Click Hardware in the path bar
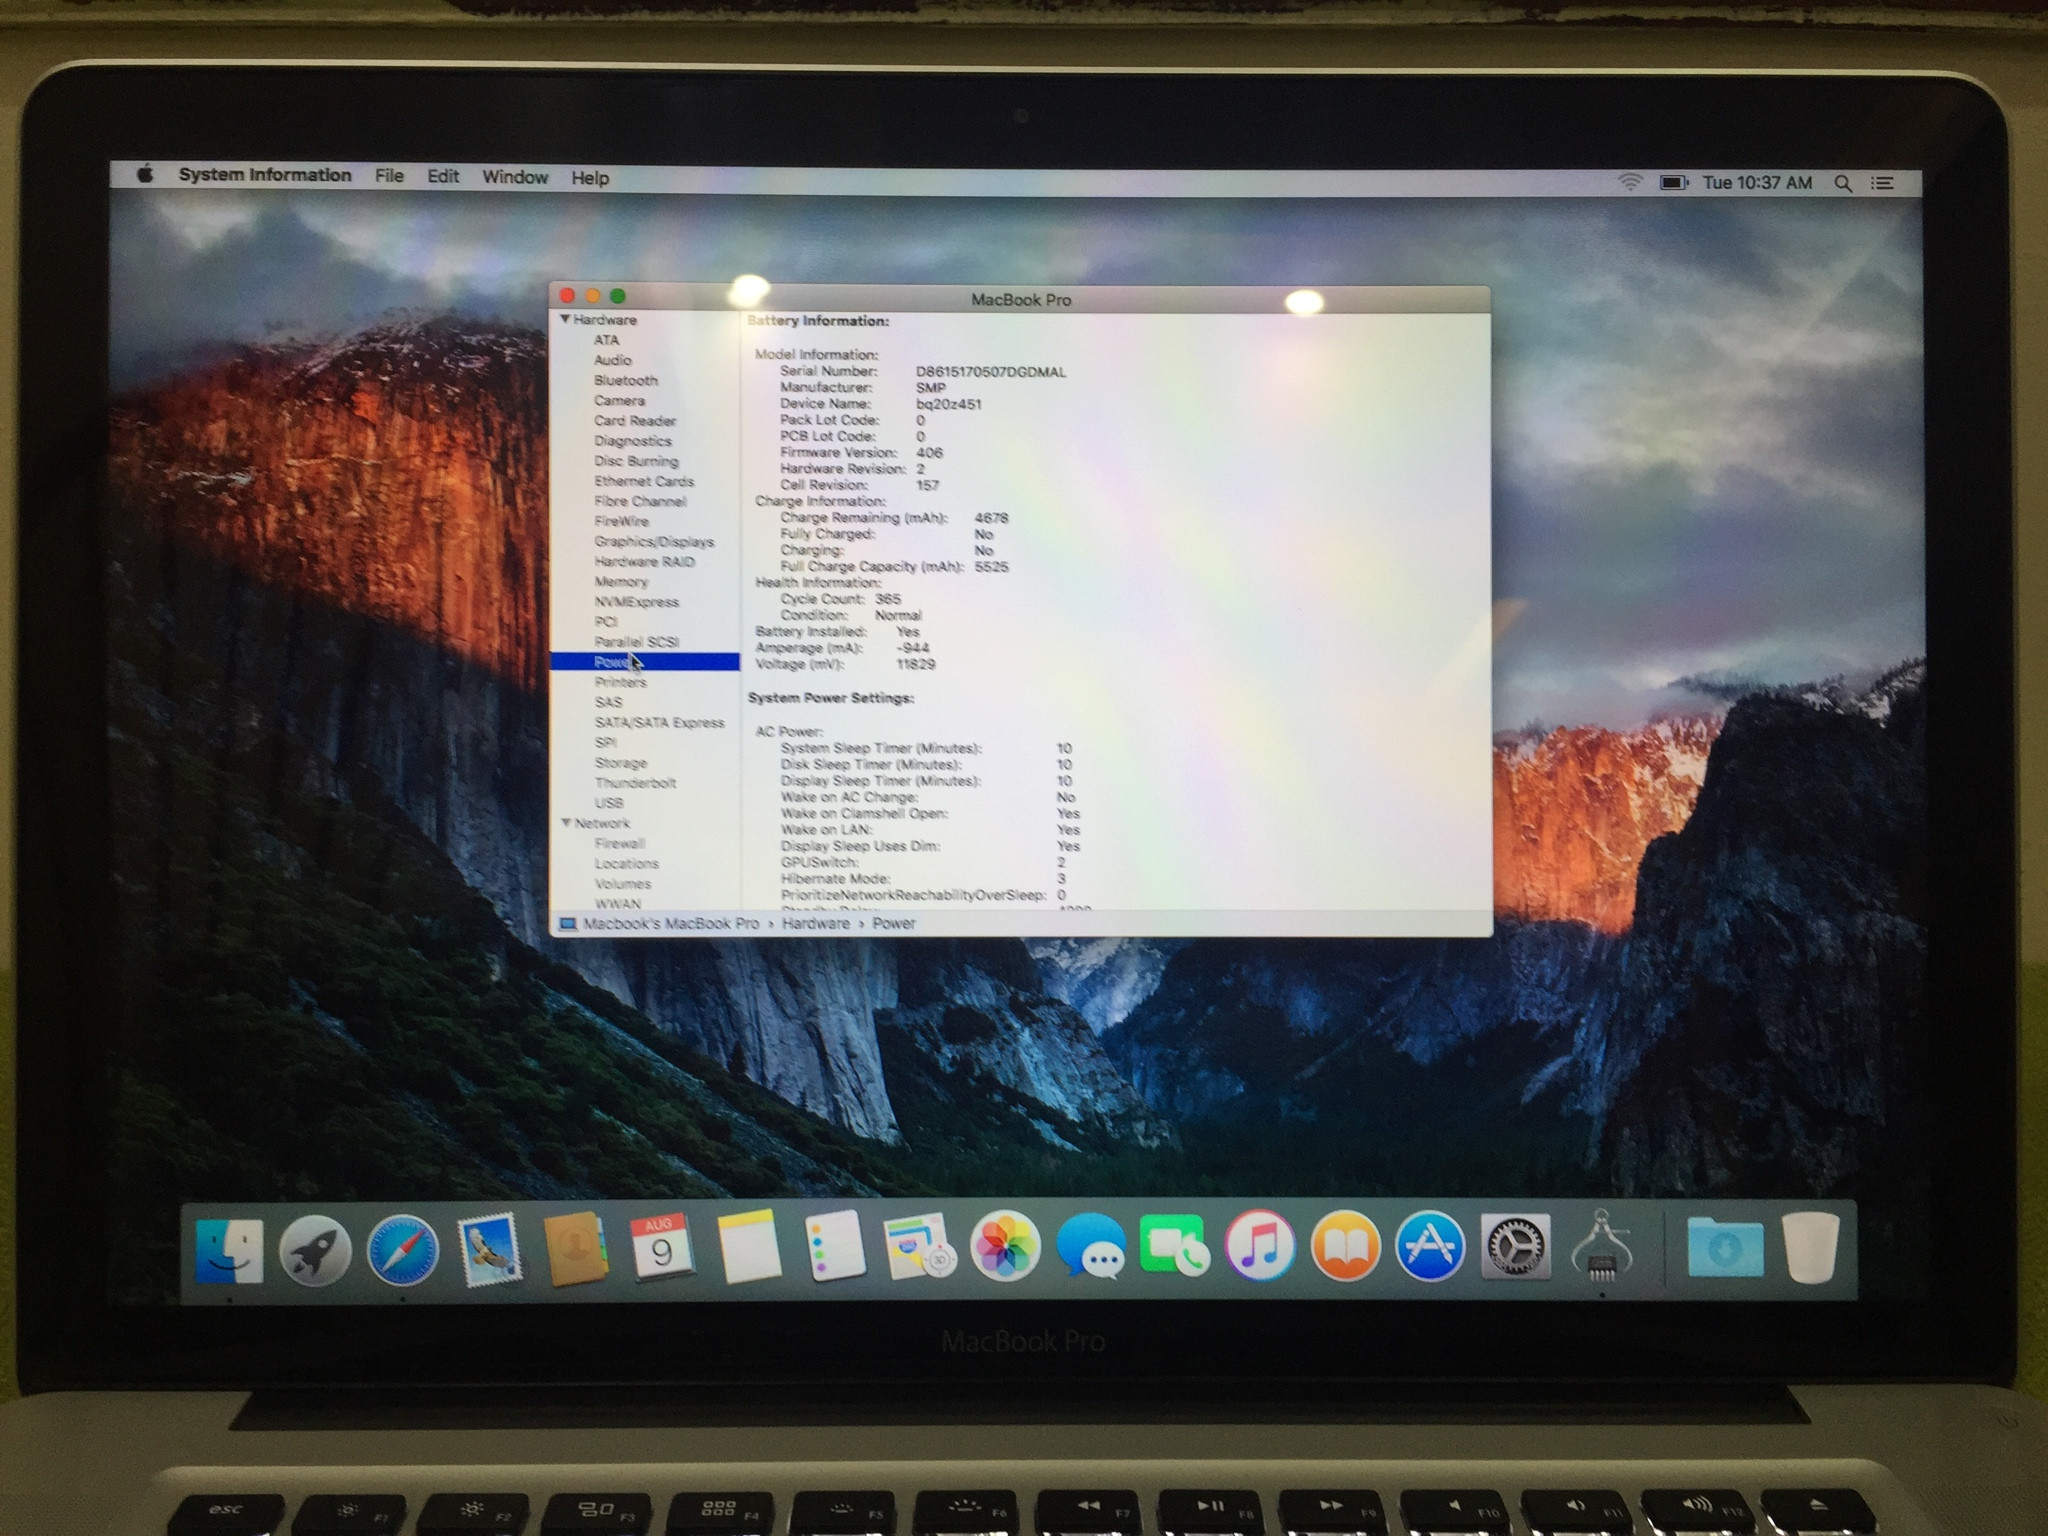Image resolution: width=2048 pixels, height=1536 pixels. click(815, 923)
